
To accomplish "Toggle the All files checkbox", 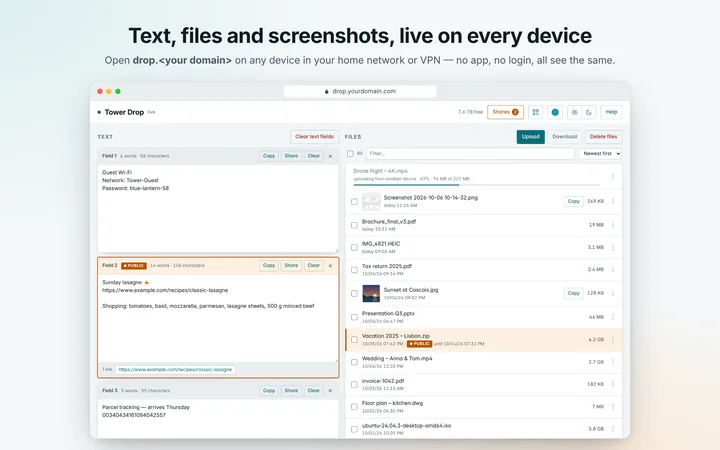I will (350, 154).
